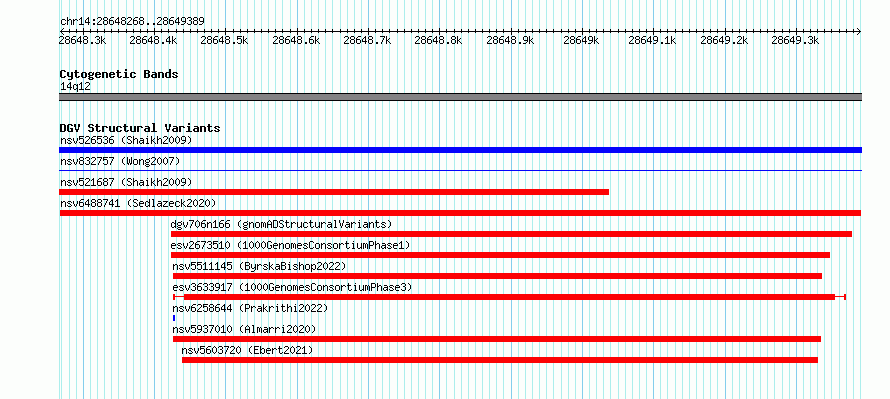This screenshot has width=890, height=399.
Task: Click the 28649.1k ruler tick label
Action: click(x=652, y=40)
